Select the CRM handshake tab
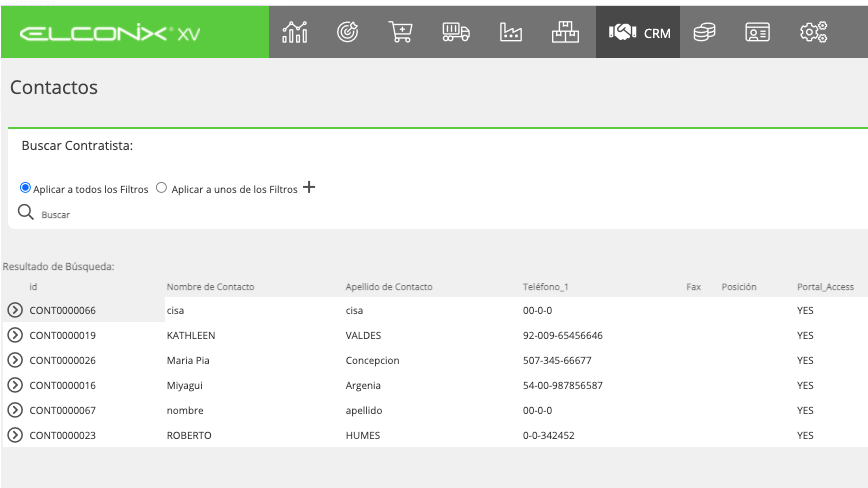The height and width of the screenshot is (488, 868). [638, 32]
